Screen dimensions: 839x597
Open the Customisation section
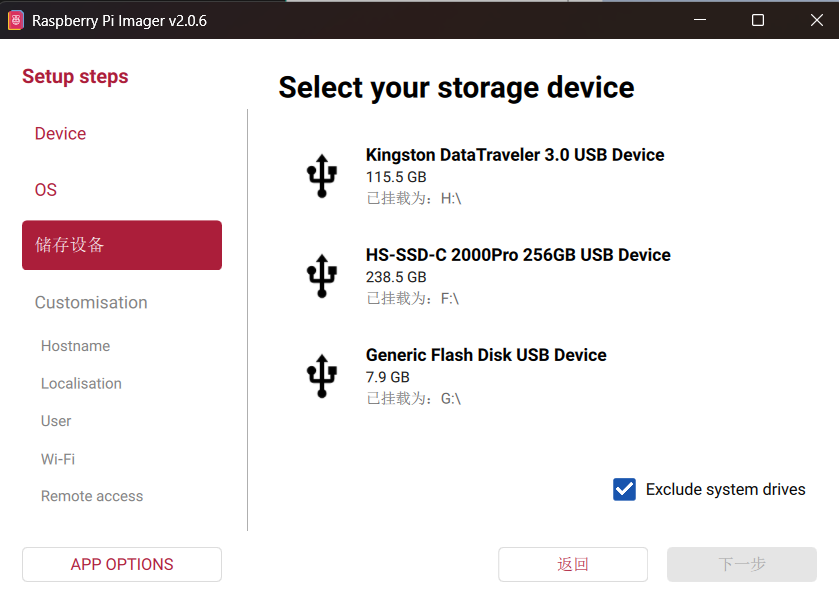pos(91,303)
